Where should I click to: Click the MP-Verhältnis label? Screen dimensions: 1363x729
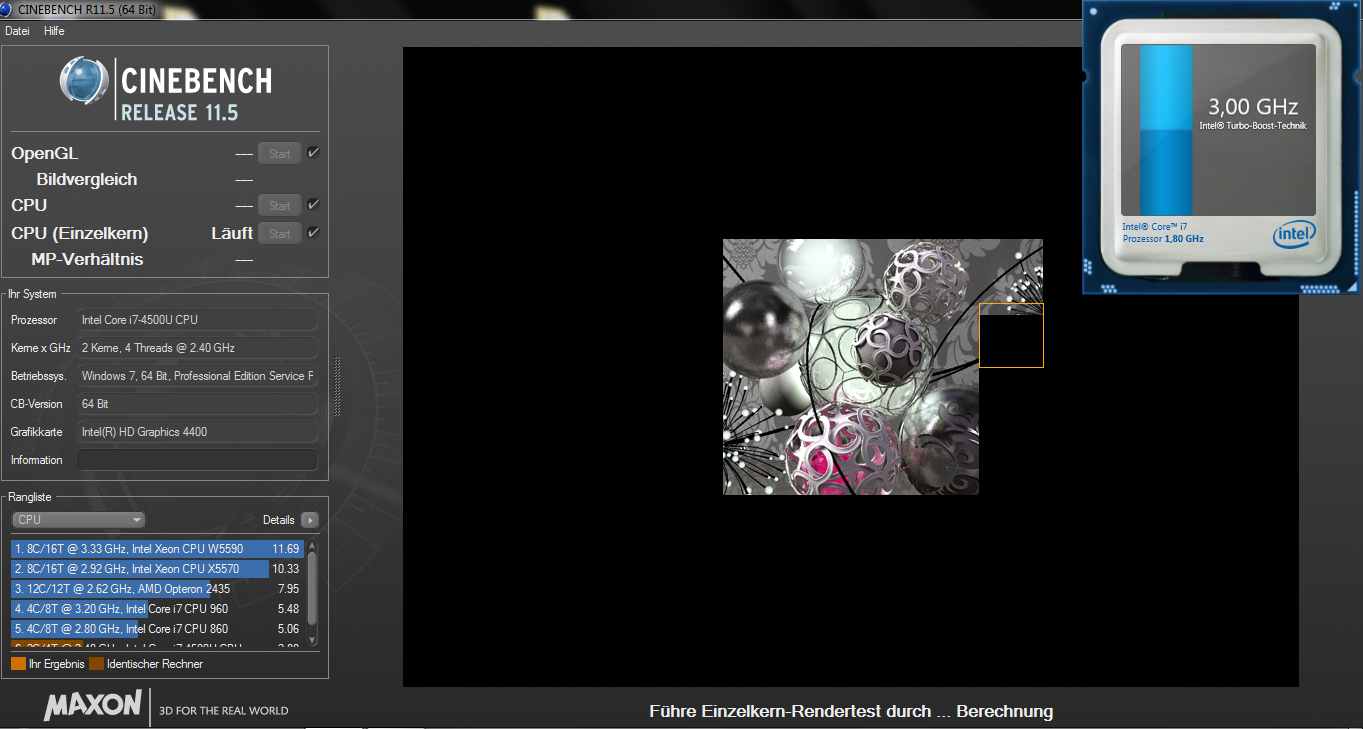pyautogui.click(x=87, y=260)
